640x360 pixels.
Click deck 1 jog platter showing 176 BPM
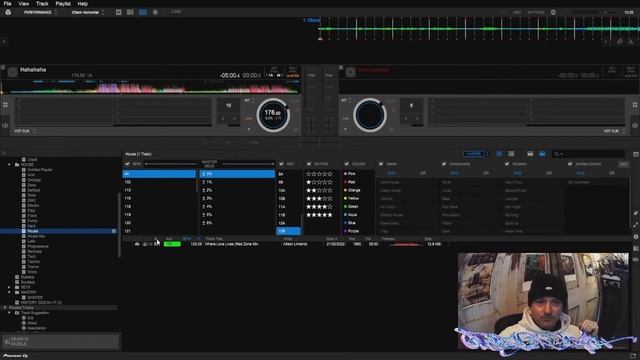click(273, 115)
